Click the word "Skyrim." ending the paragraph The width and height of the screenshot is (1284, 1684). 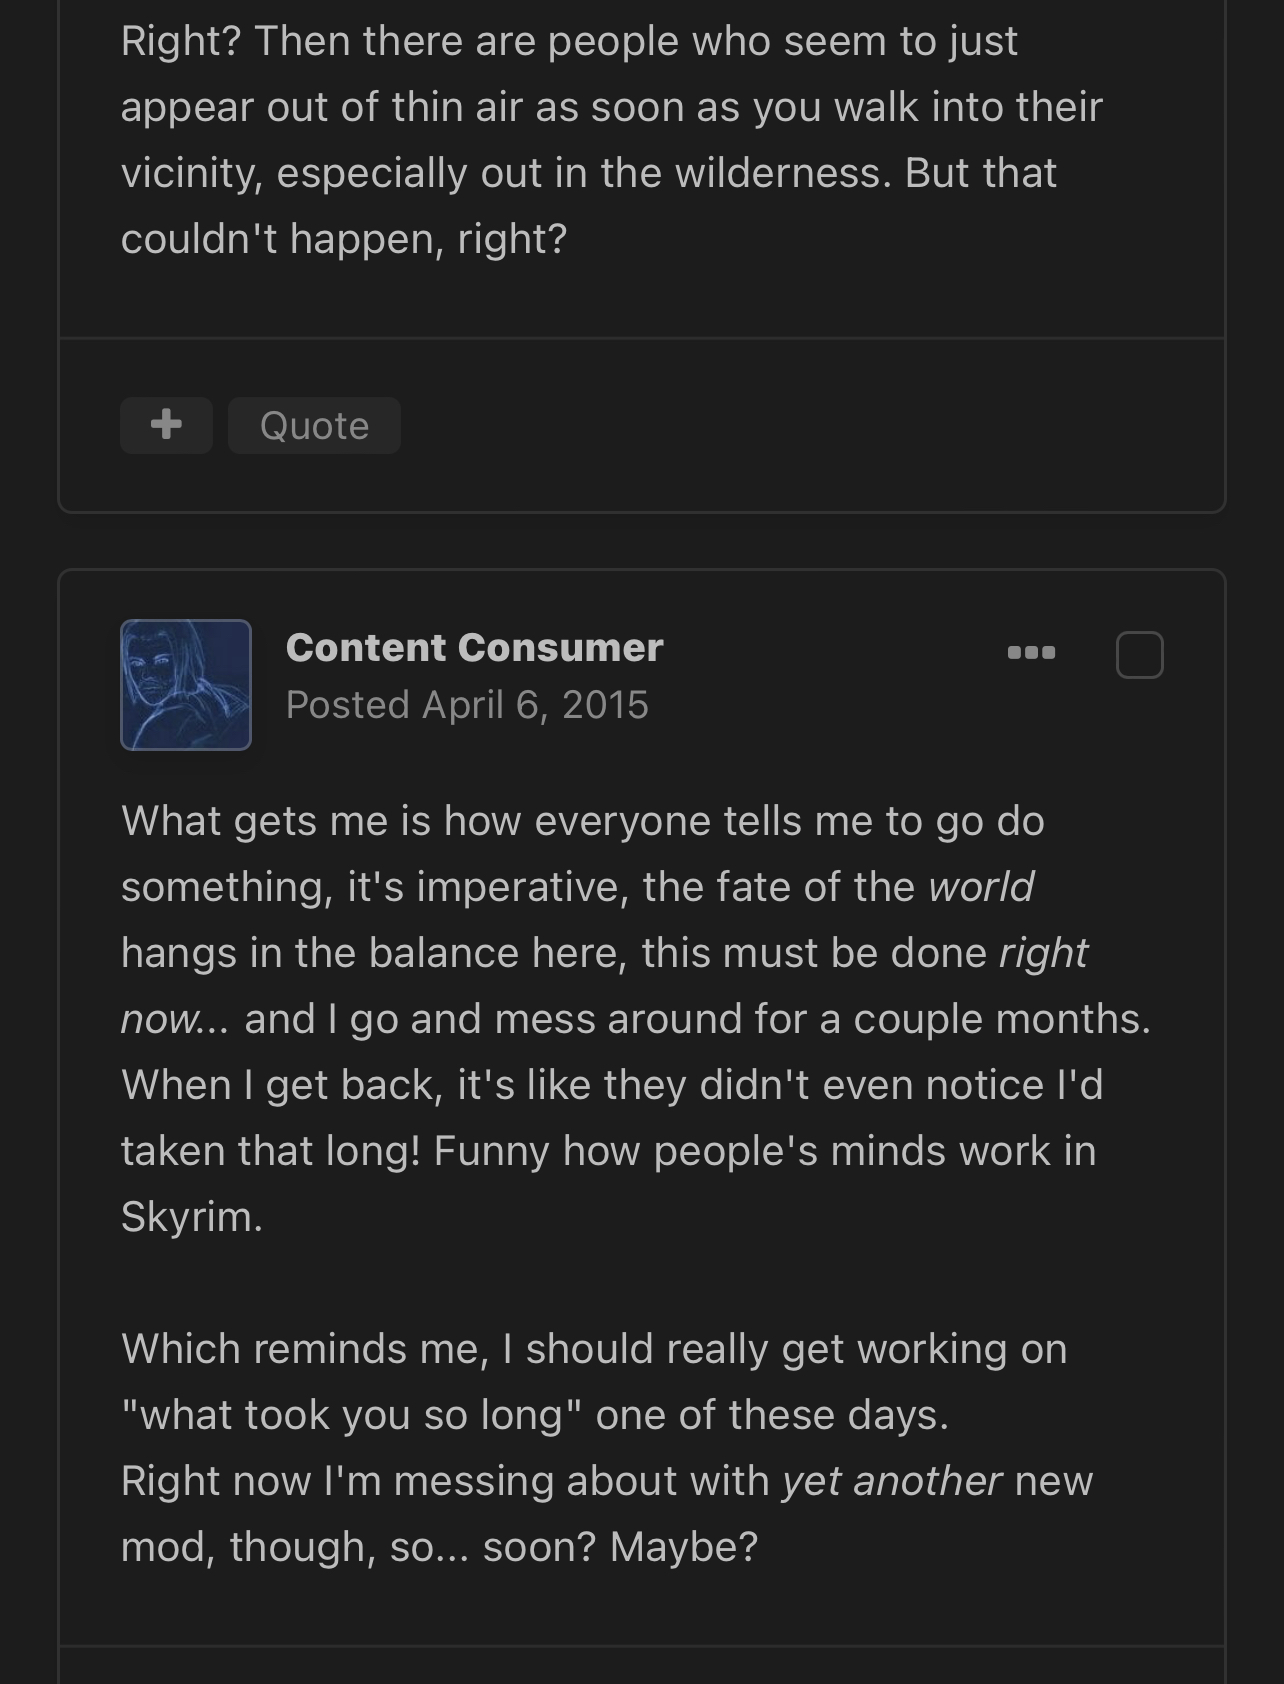tap(192, 1217)
